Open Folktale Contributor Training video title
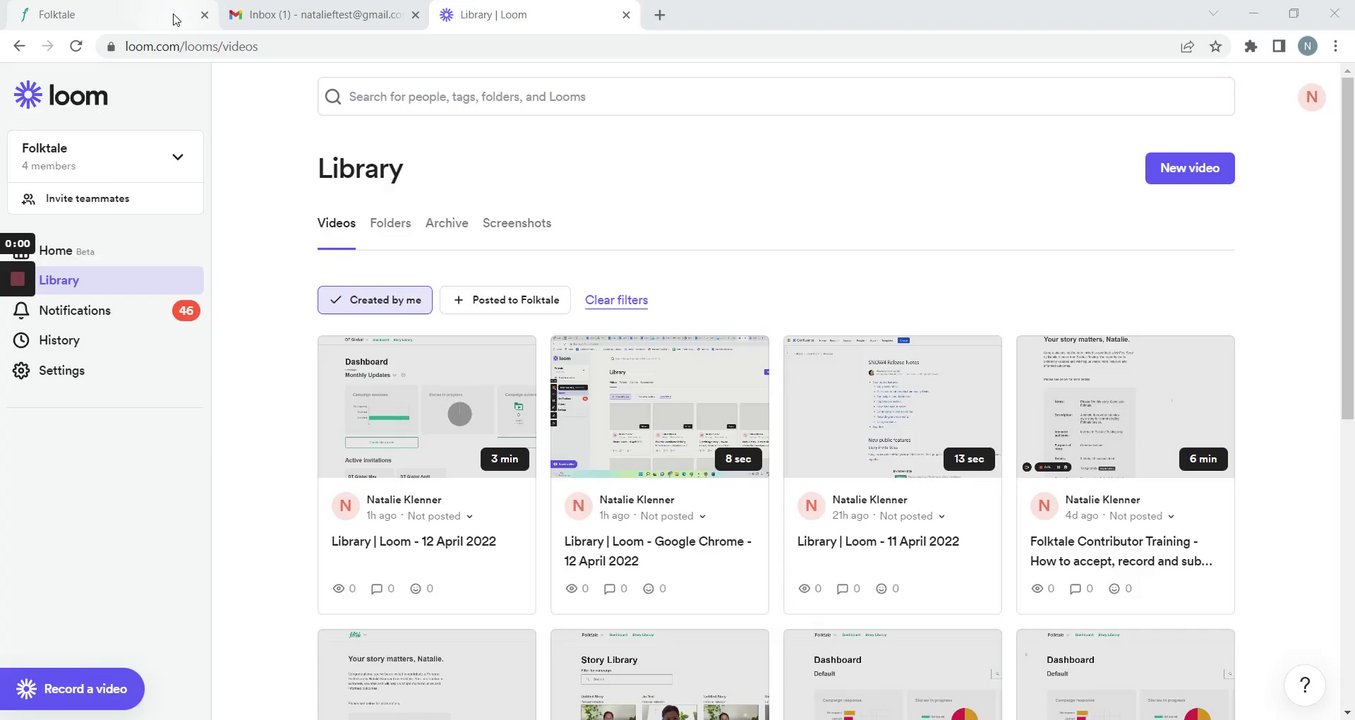 pyautogui.click(x=1122, y=551)
